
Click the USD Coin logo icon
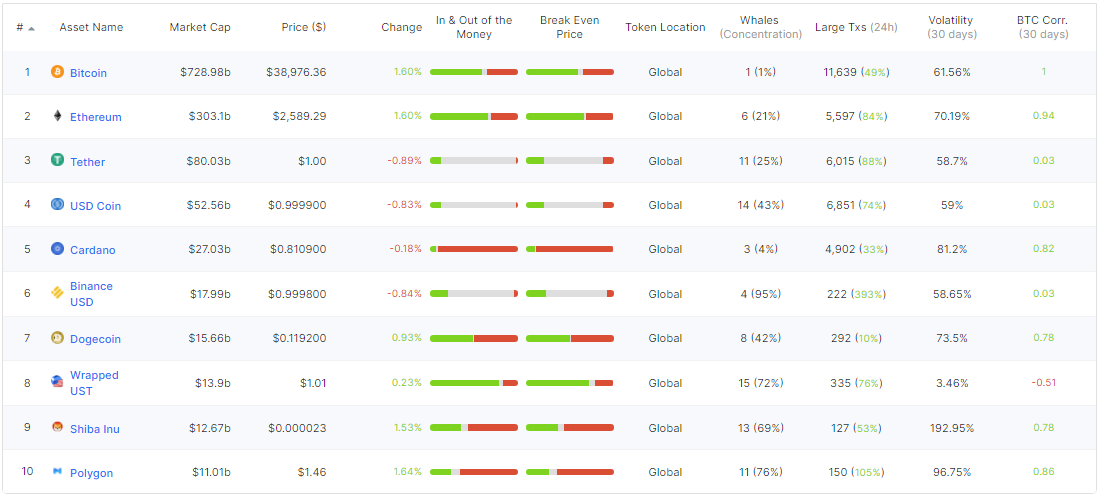point(57,204)
